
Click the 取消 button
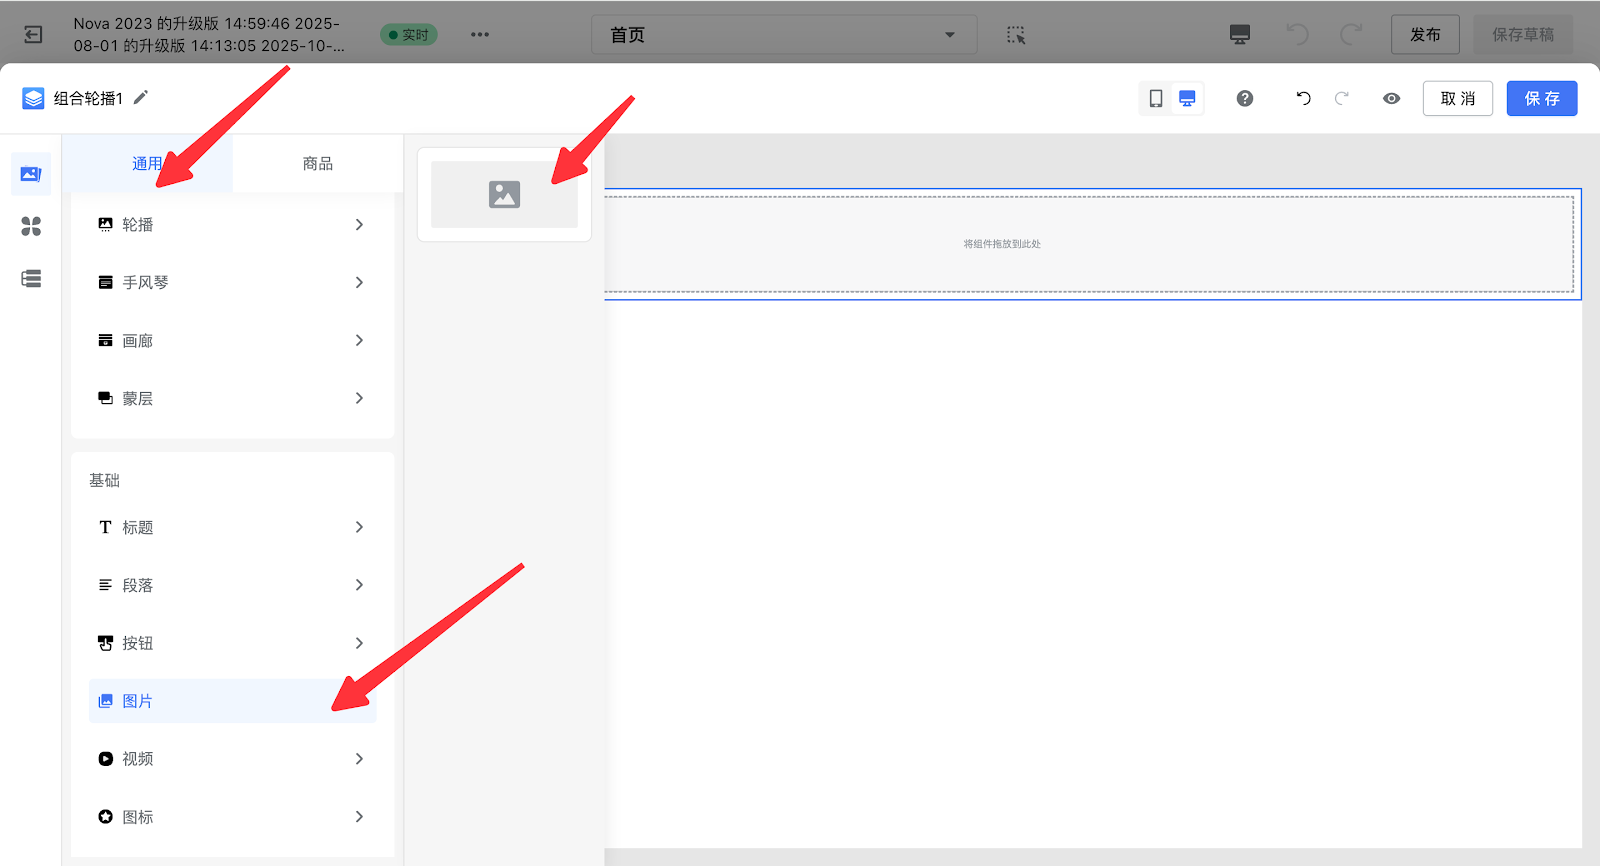(x=1457, y=98)
